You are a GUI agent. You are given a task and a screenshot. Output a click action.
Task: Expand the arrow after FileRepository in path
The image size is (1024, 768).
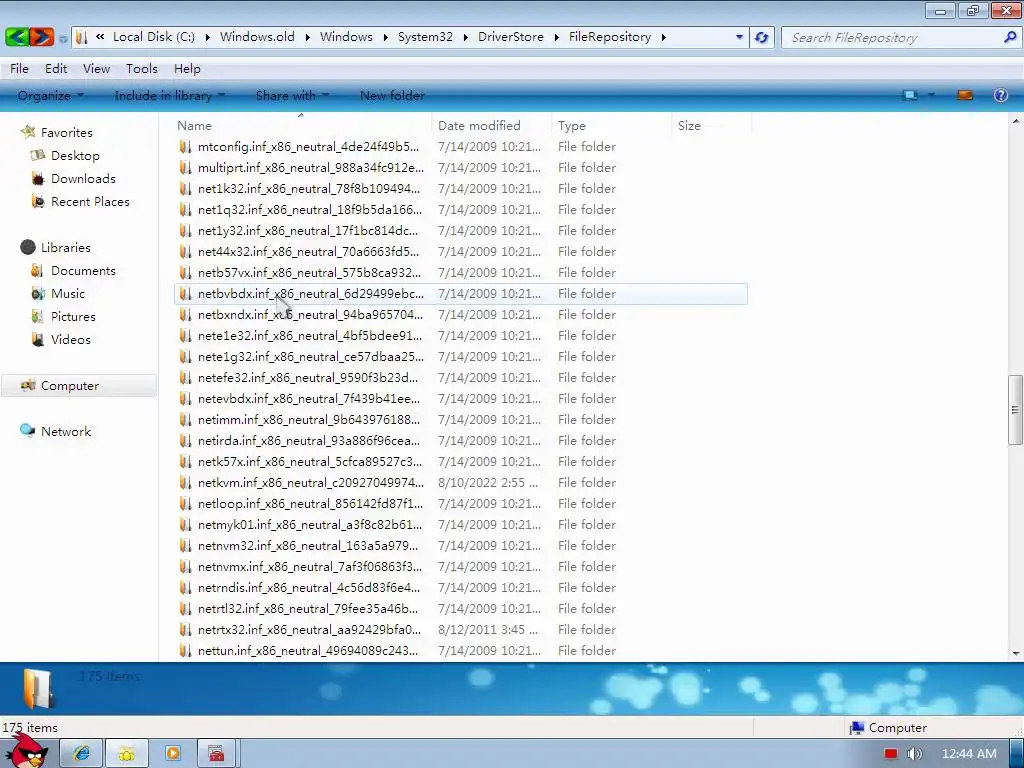[x=664, y=37]
